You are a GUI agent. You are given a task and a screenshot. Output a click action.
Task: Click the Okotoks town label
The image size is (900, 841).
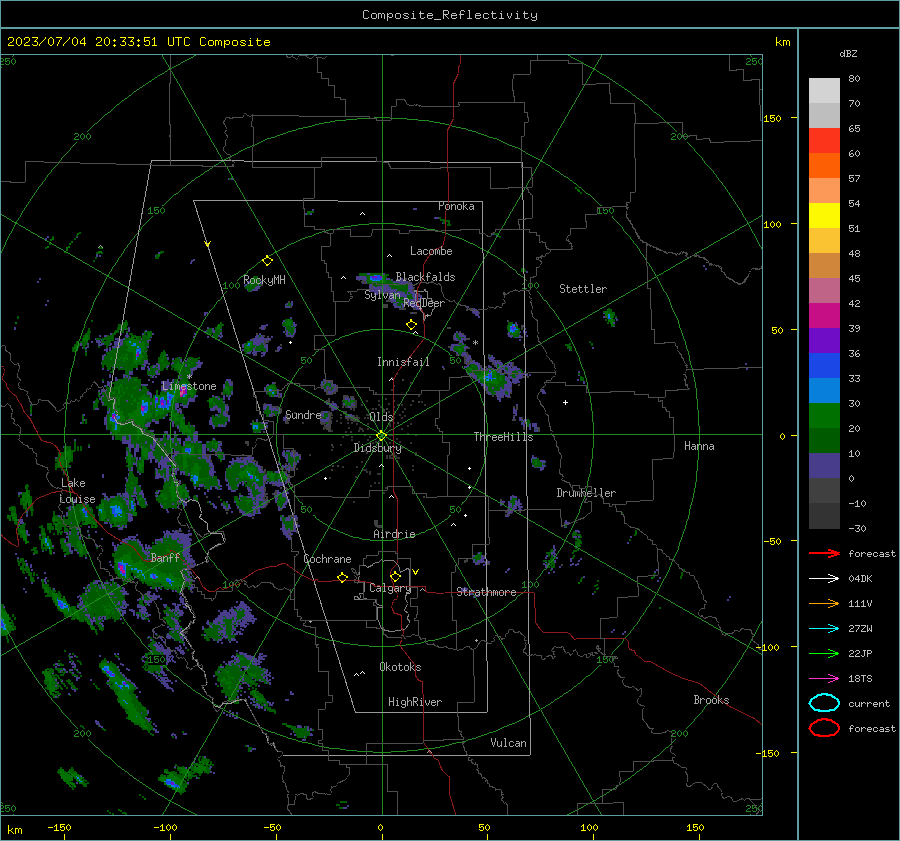tap(400, 667)
